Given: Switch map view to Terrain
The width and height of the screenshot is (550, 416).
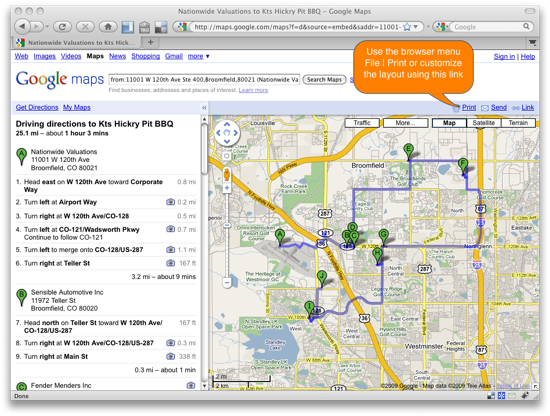Looking at the screenshot, I should point(518,123).
